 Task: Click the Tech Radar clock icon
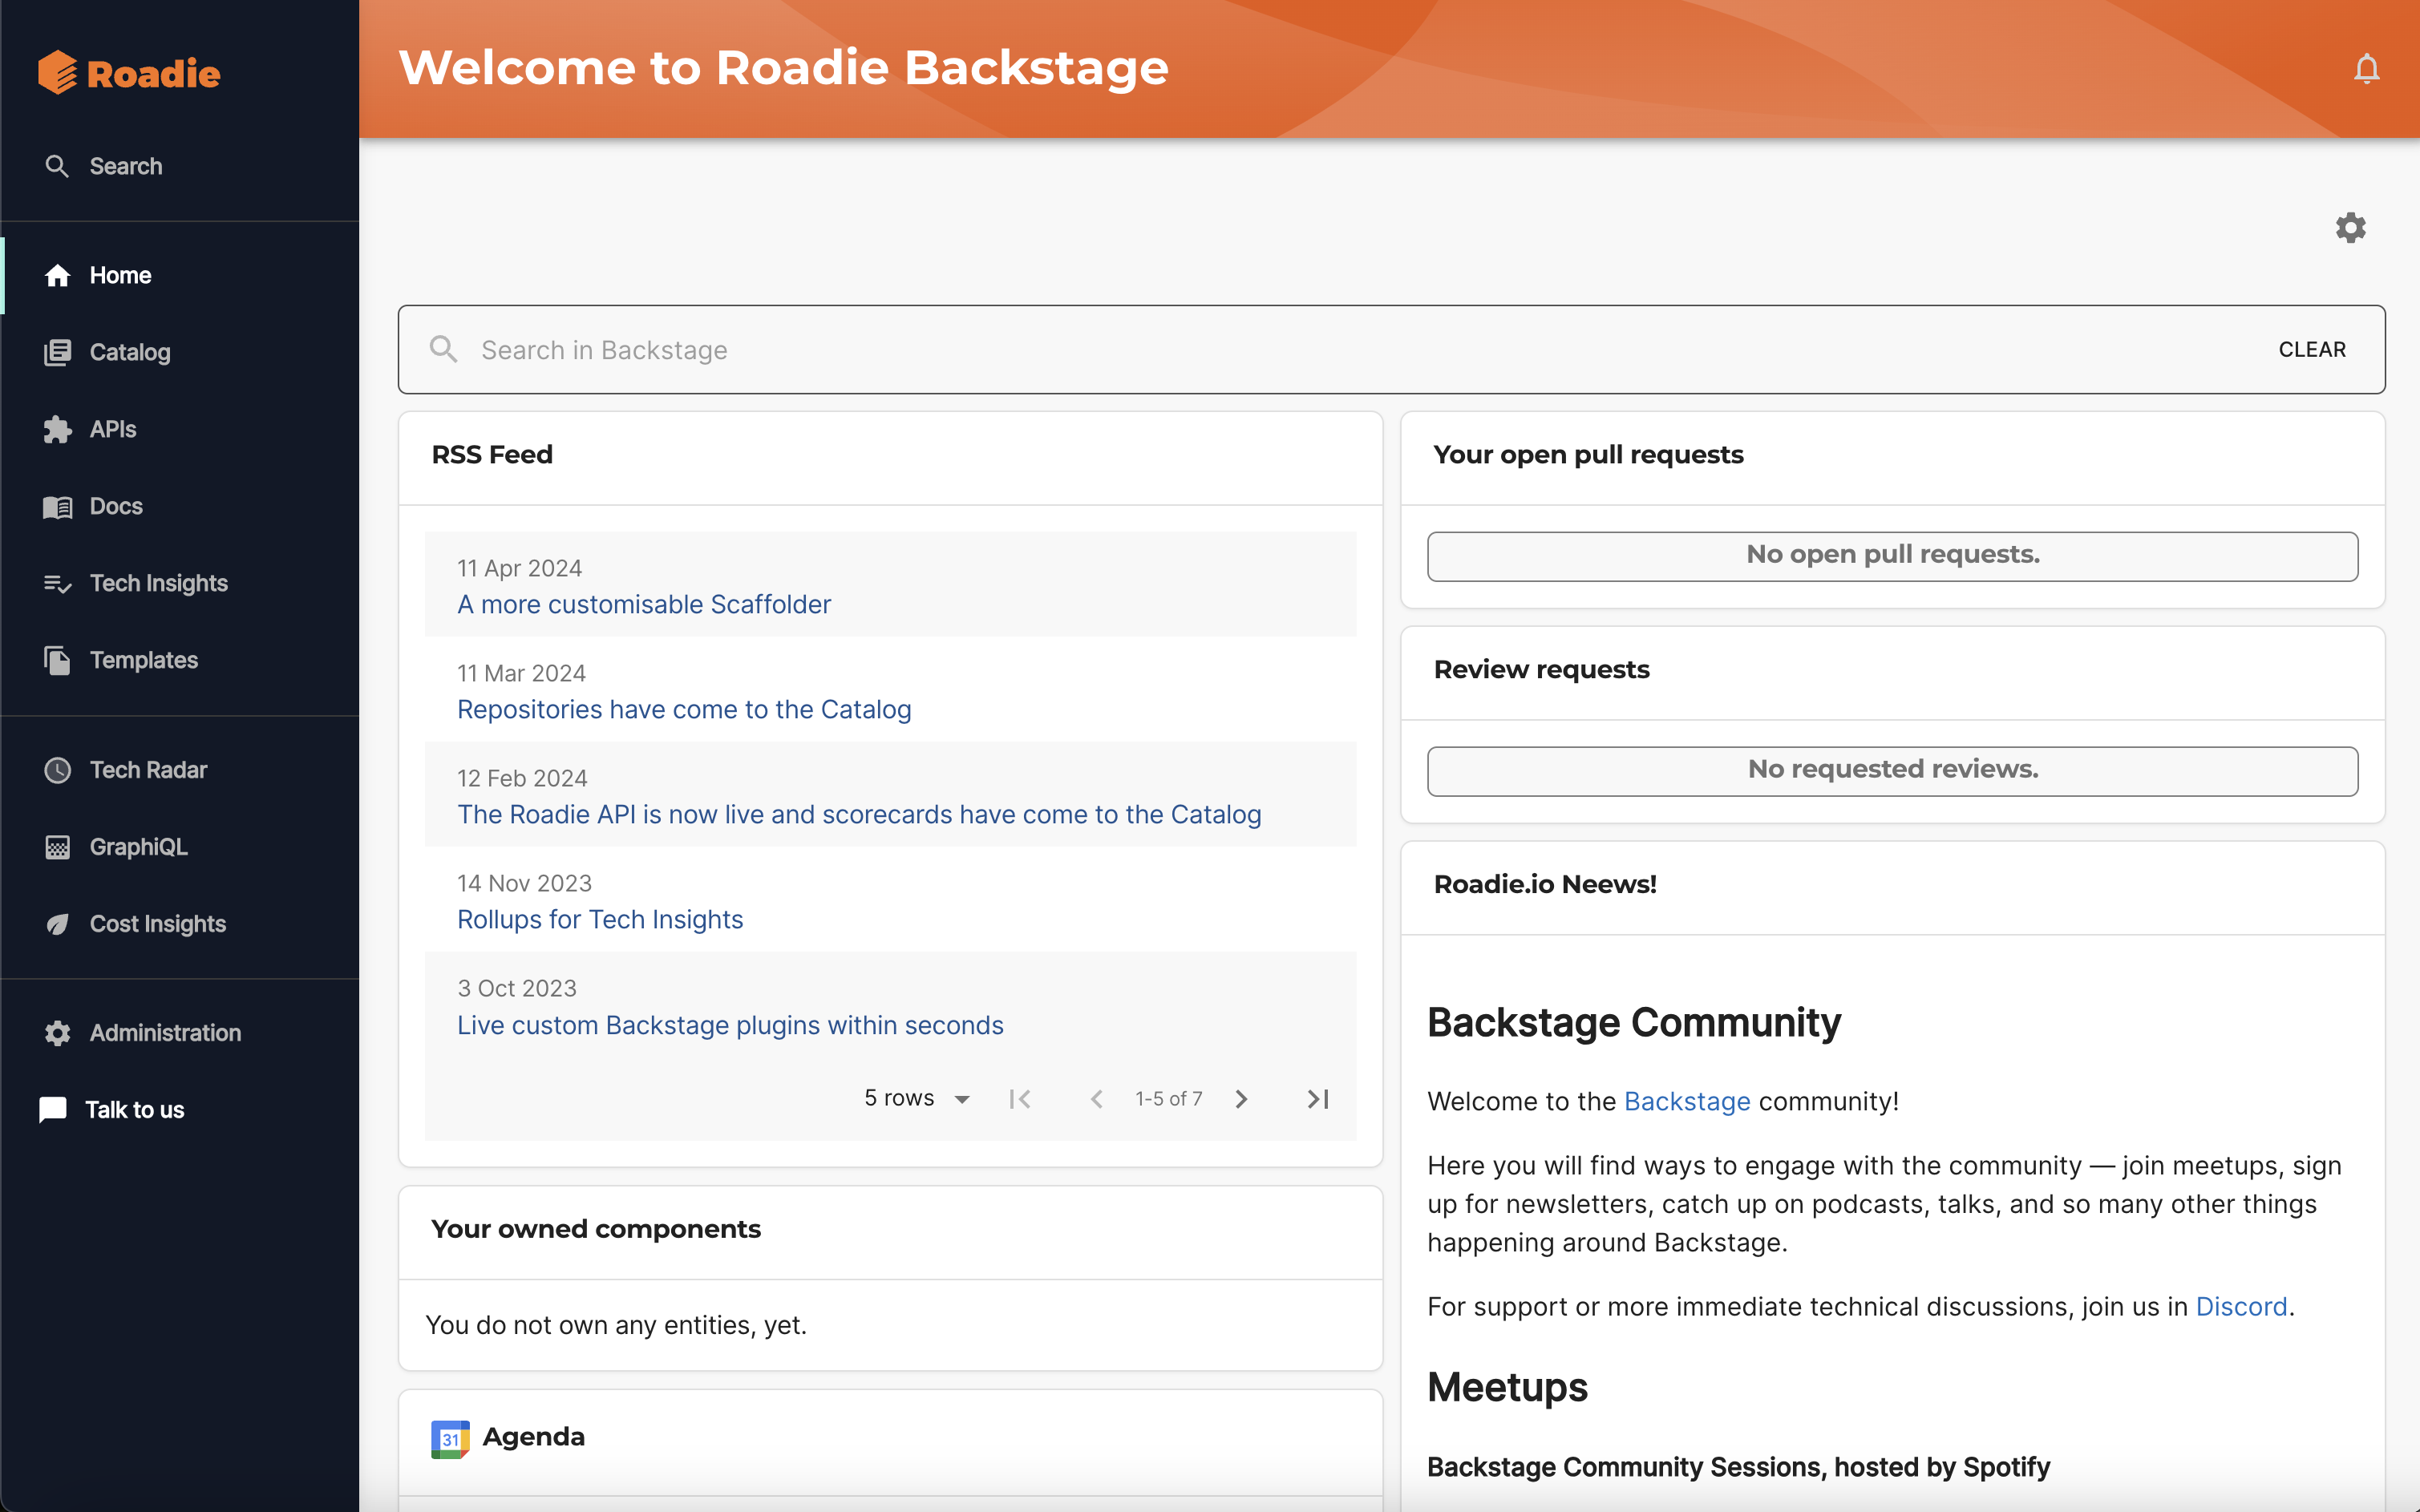(57, 770)
